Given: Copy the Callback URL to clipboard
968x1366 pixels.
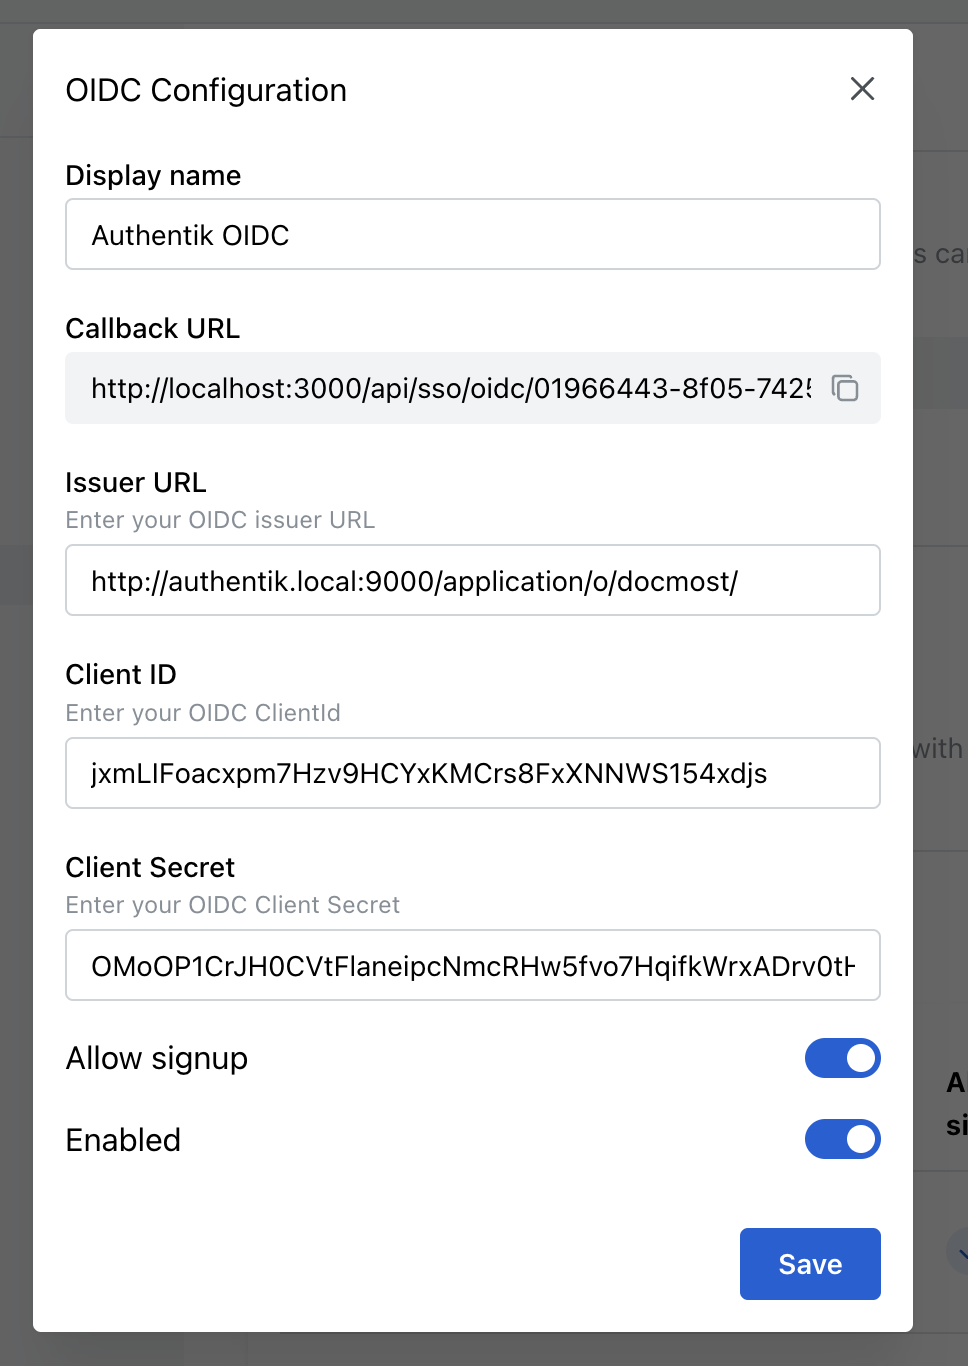Looking at the screenshot, I should pyautogui.click(x=845, y=388).
